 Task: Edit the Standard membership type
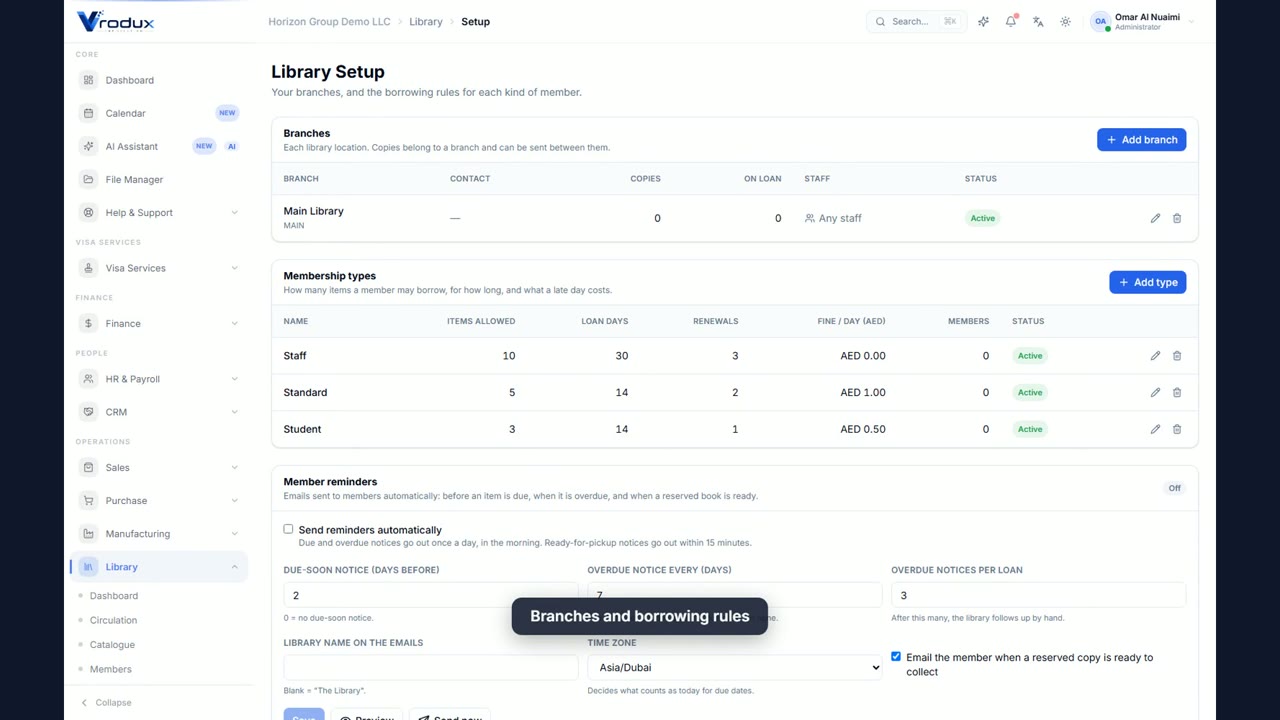[1155, 392]
